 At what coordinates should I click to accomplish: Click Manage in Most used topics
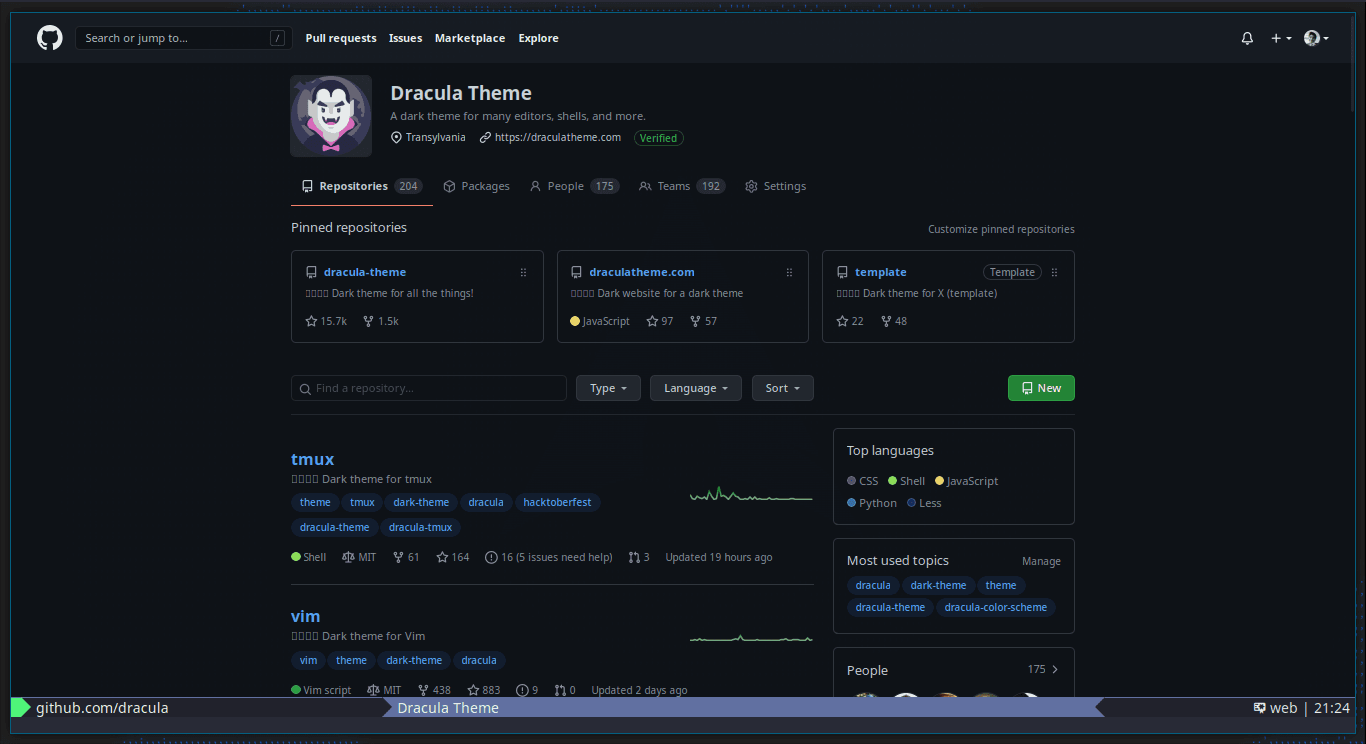click(1041, 562)
